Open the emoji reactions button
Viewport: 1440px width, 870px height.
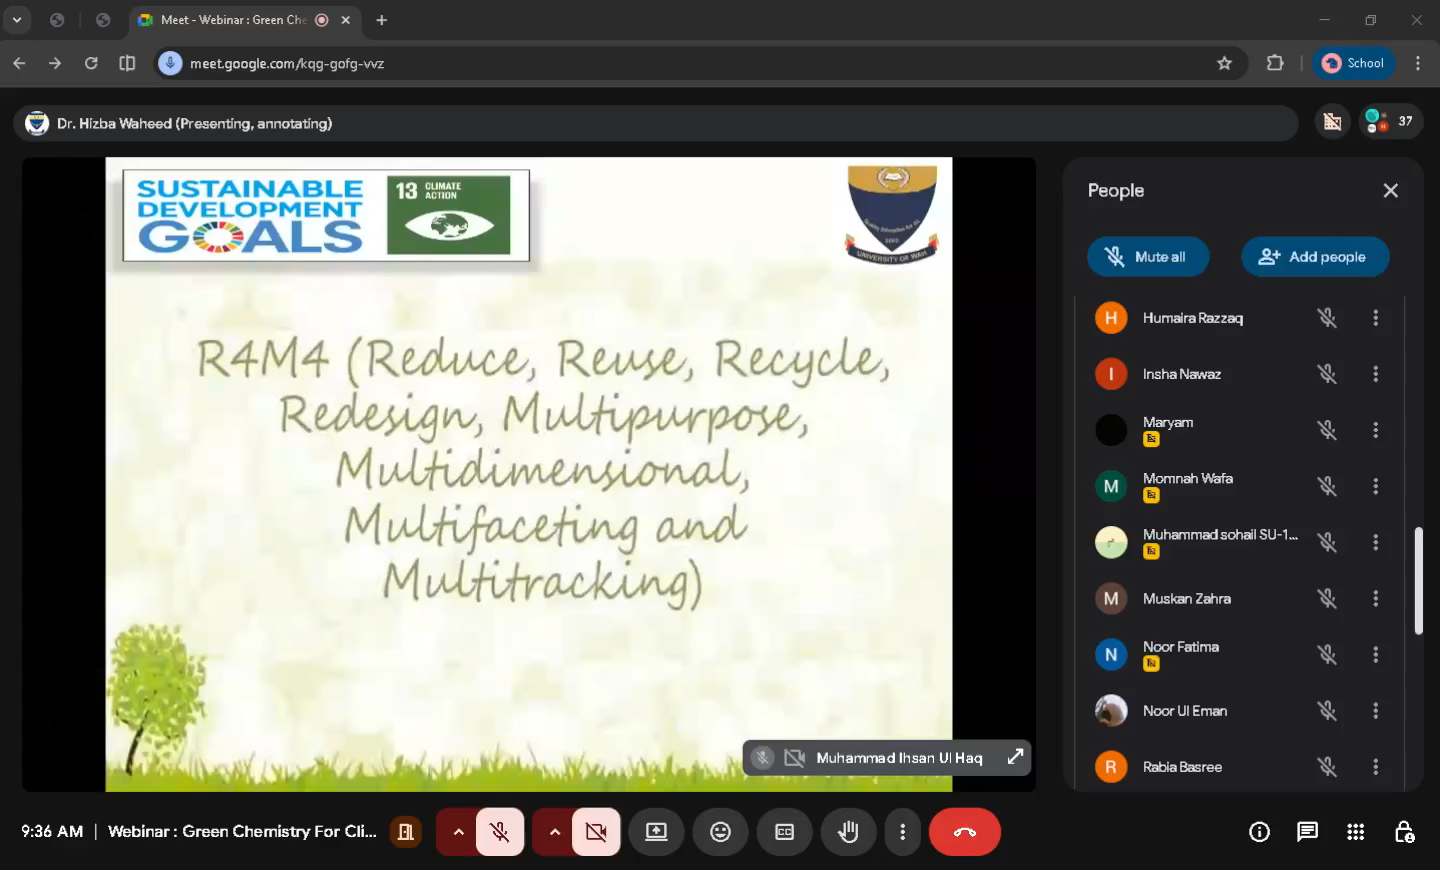(720, 832)
